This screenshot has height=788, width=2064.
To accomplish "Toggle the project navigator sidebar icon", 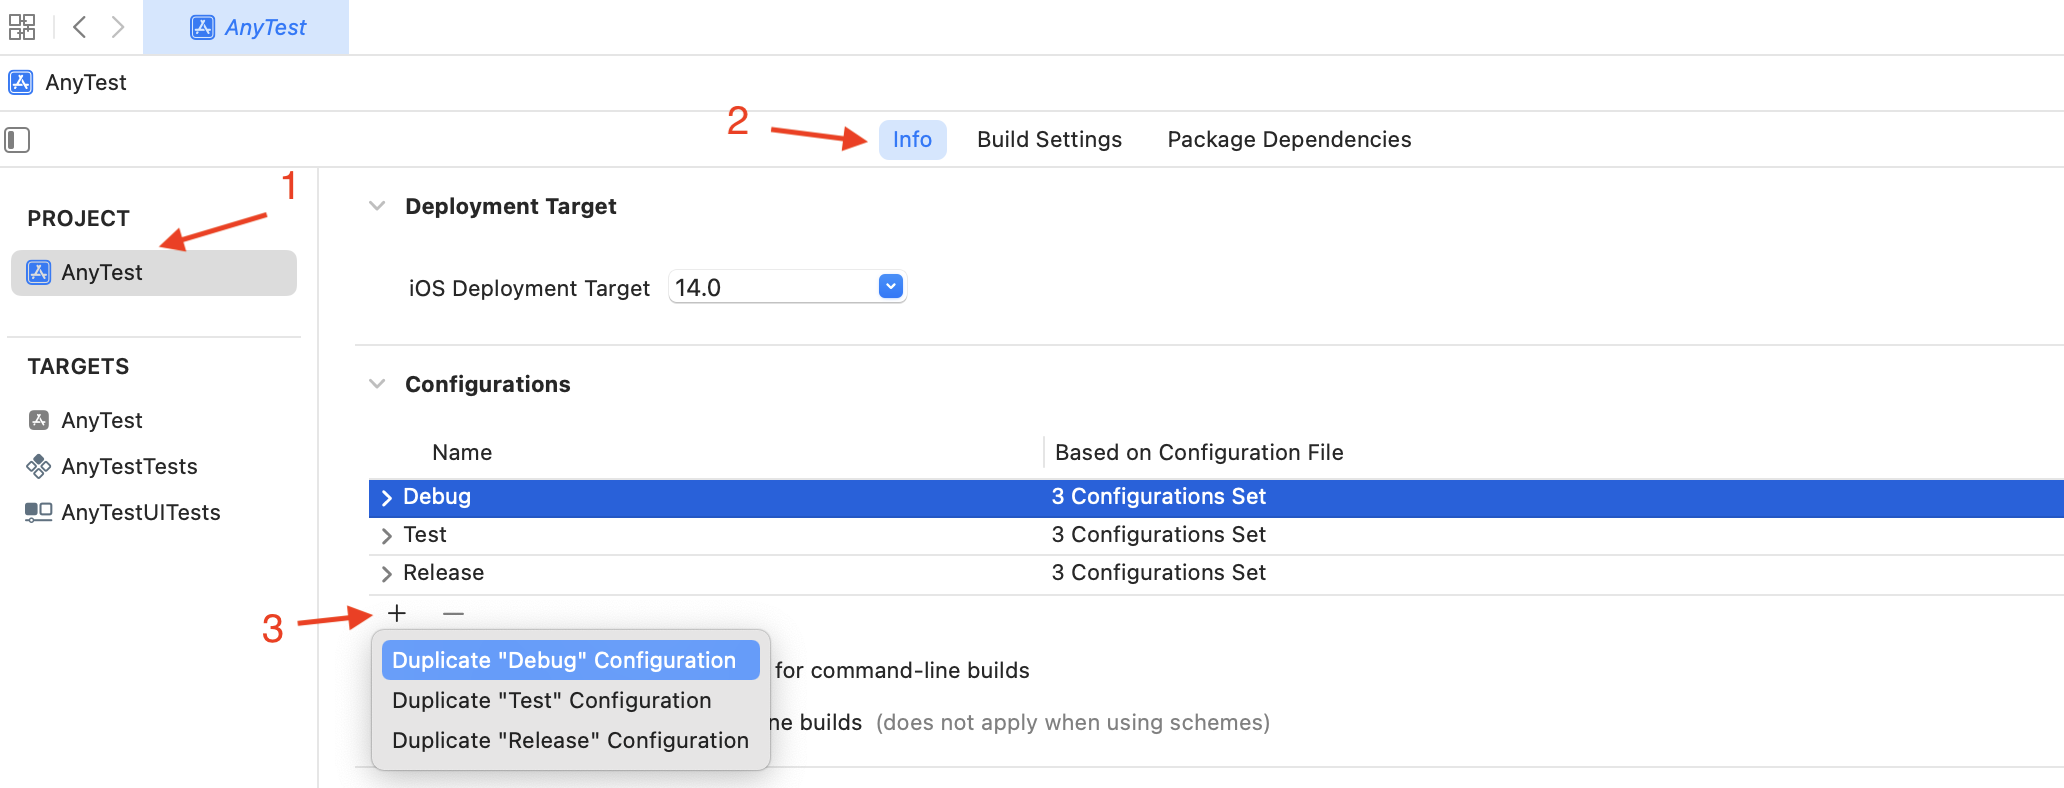I will coord(18,140).
